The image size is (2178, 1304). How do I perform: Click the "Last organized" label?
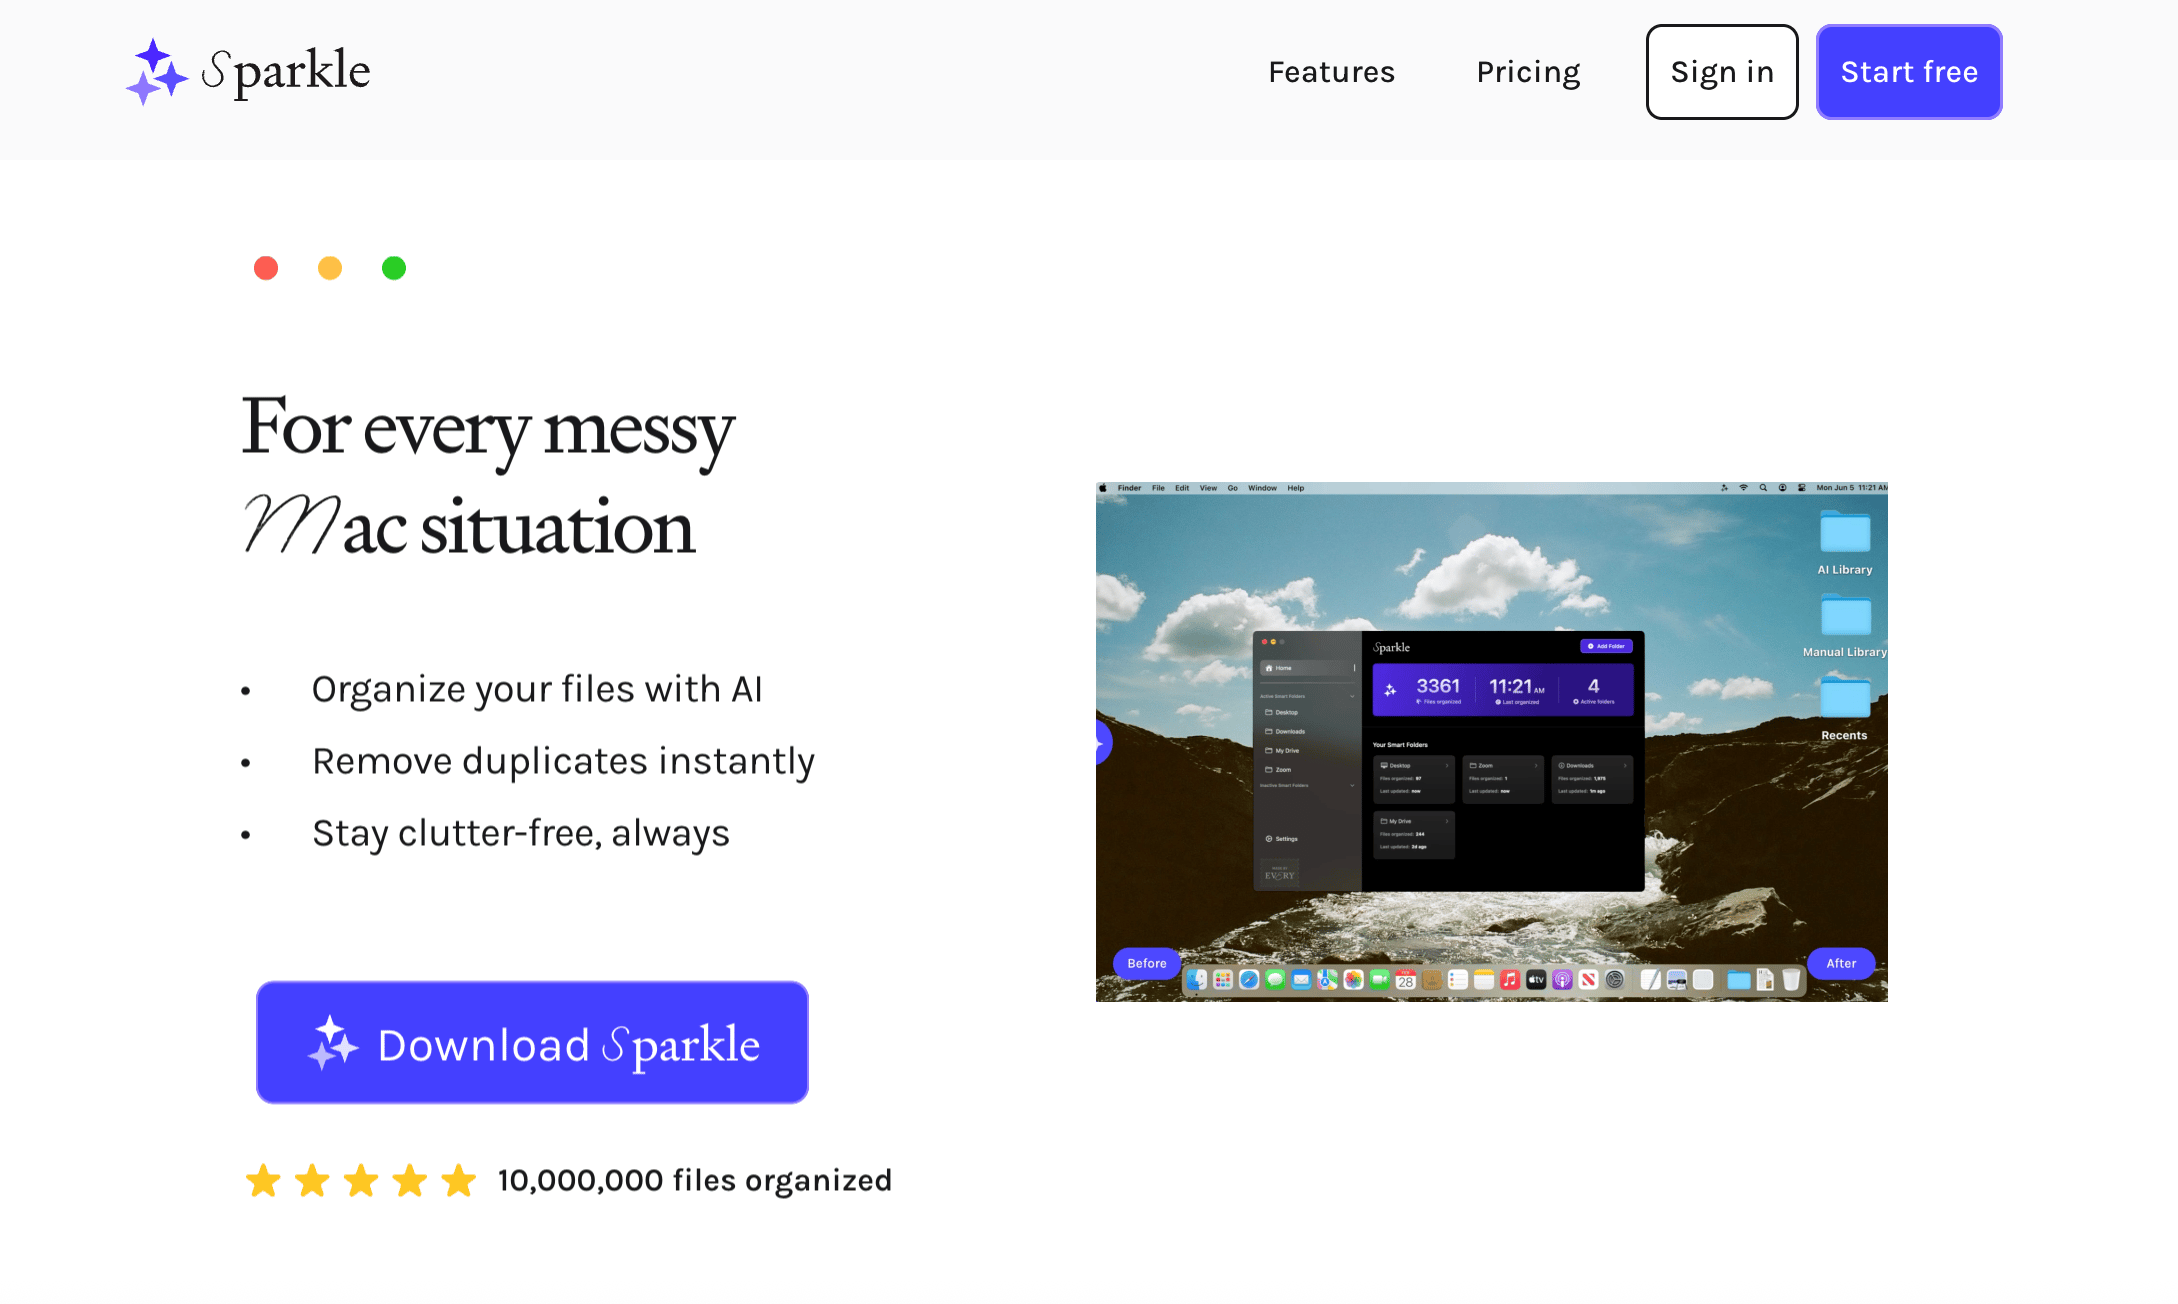tap(1517, 702)
